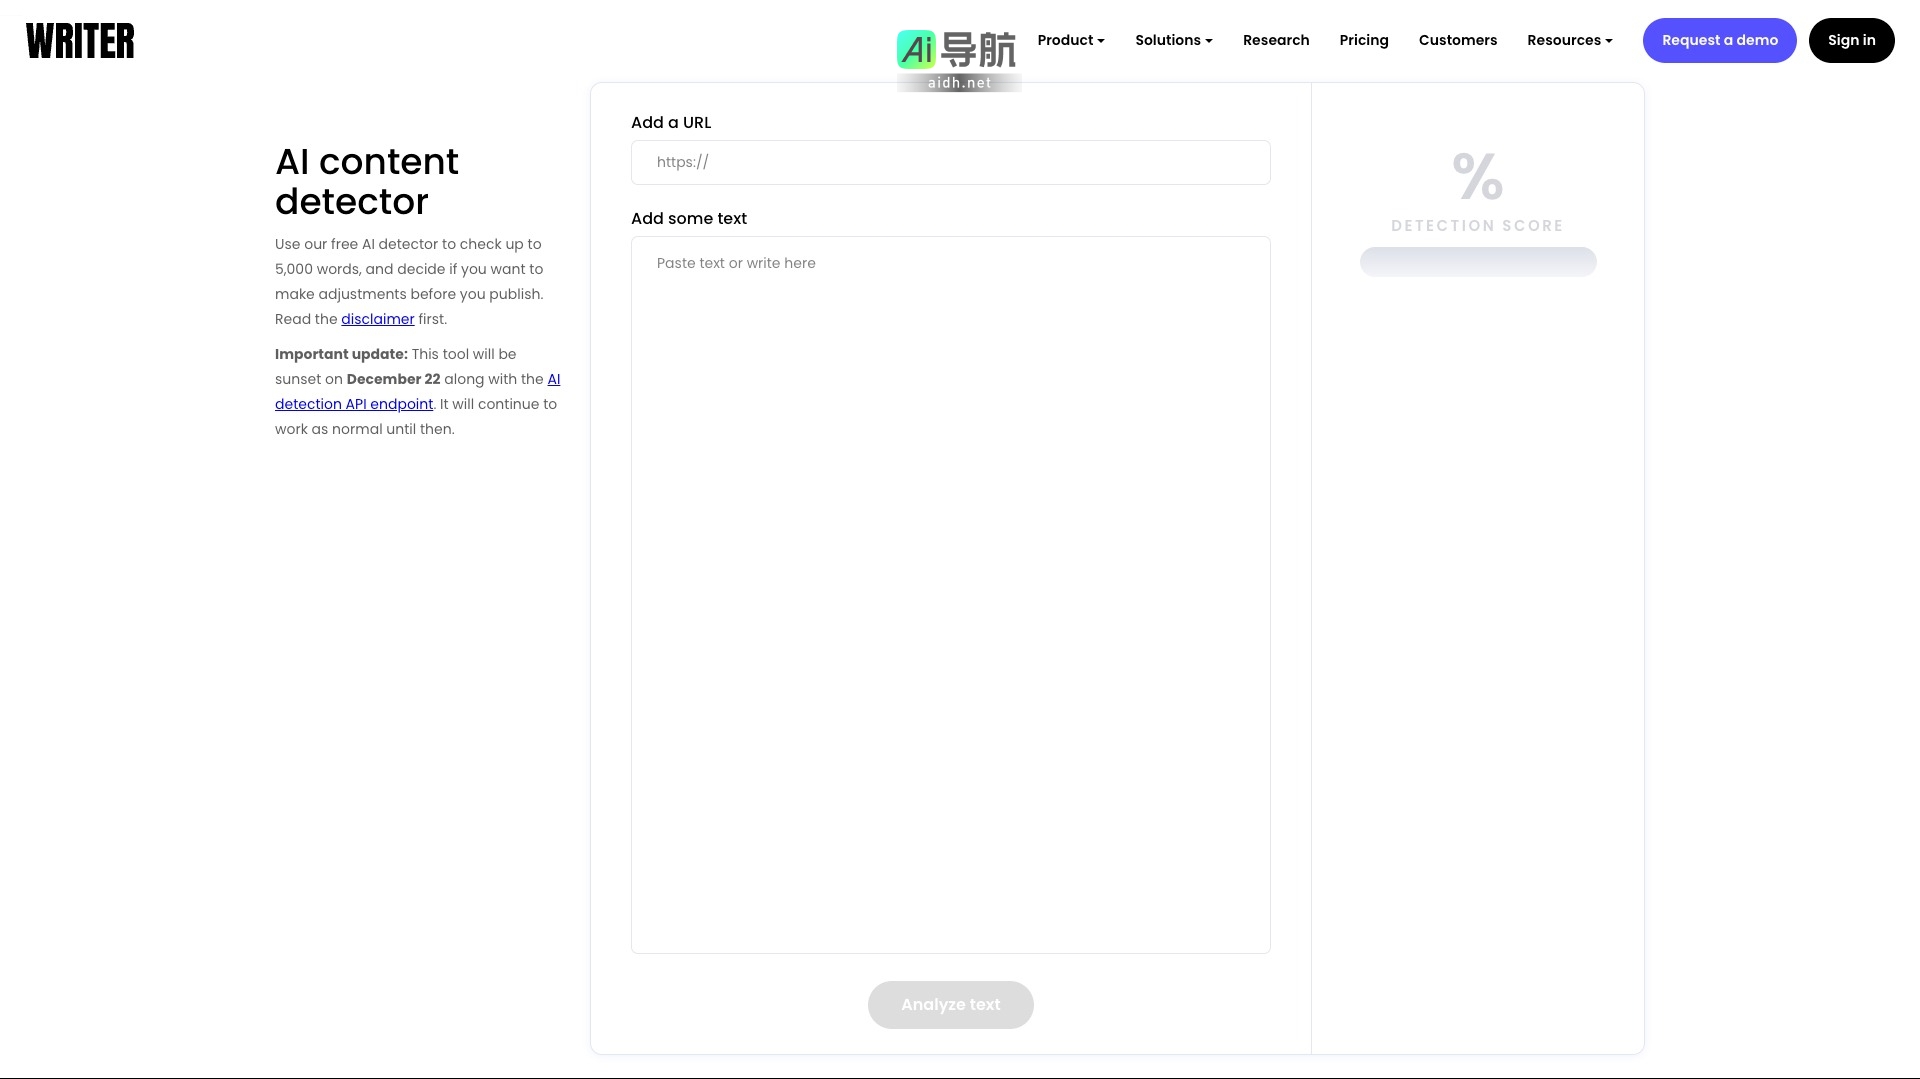1920x1079 pixels.
Task: Expand the Resources dropdown menu
Action: (1569, 40)
